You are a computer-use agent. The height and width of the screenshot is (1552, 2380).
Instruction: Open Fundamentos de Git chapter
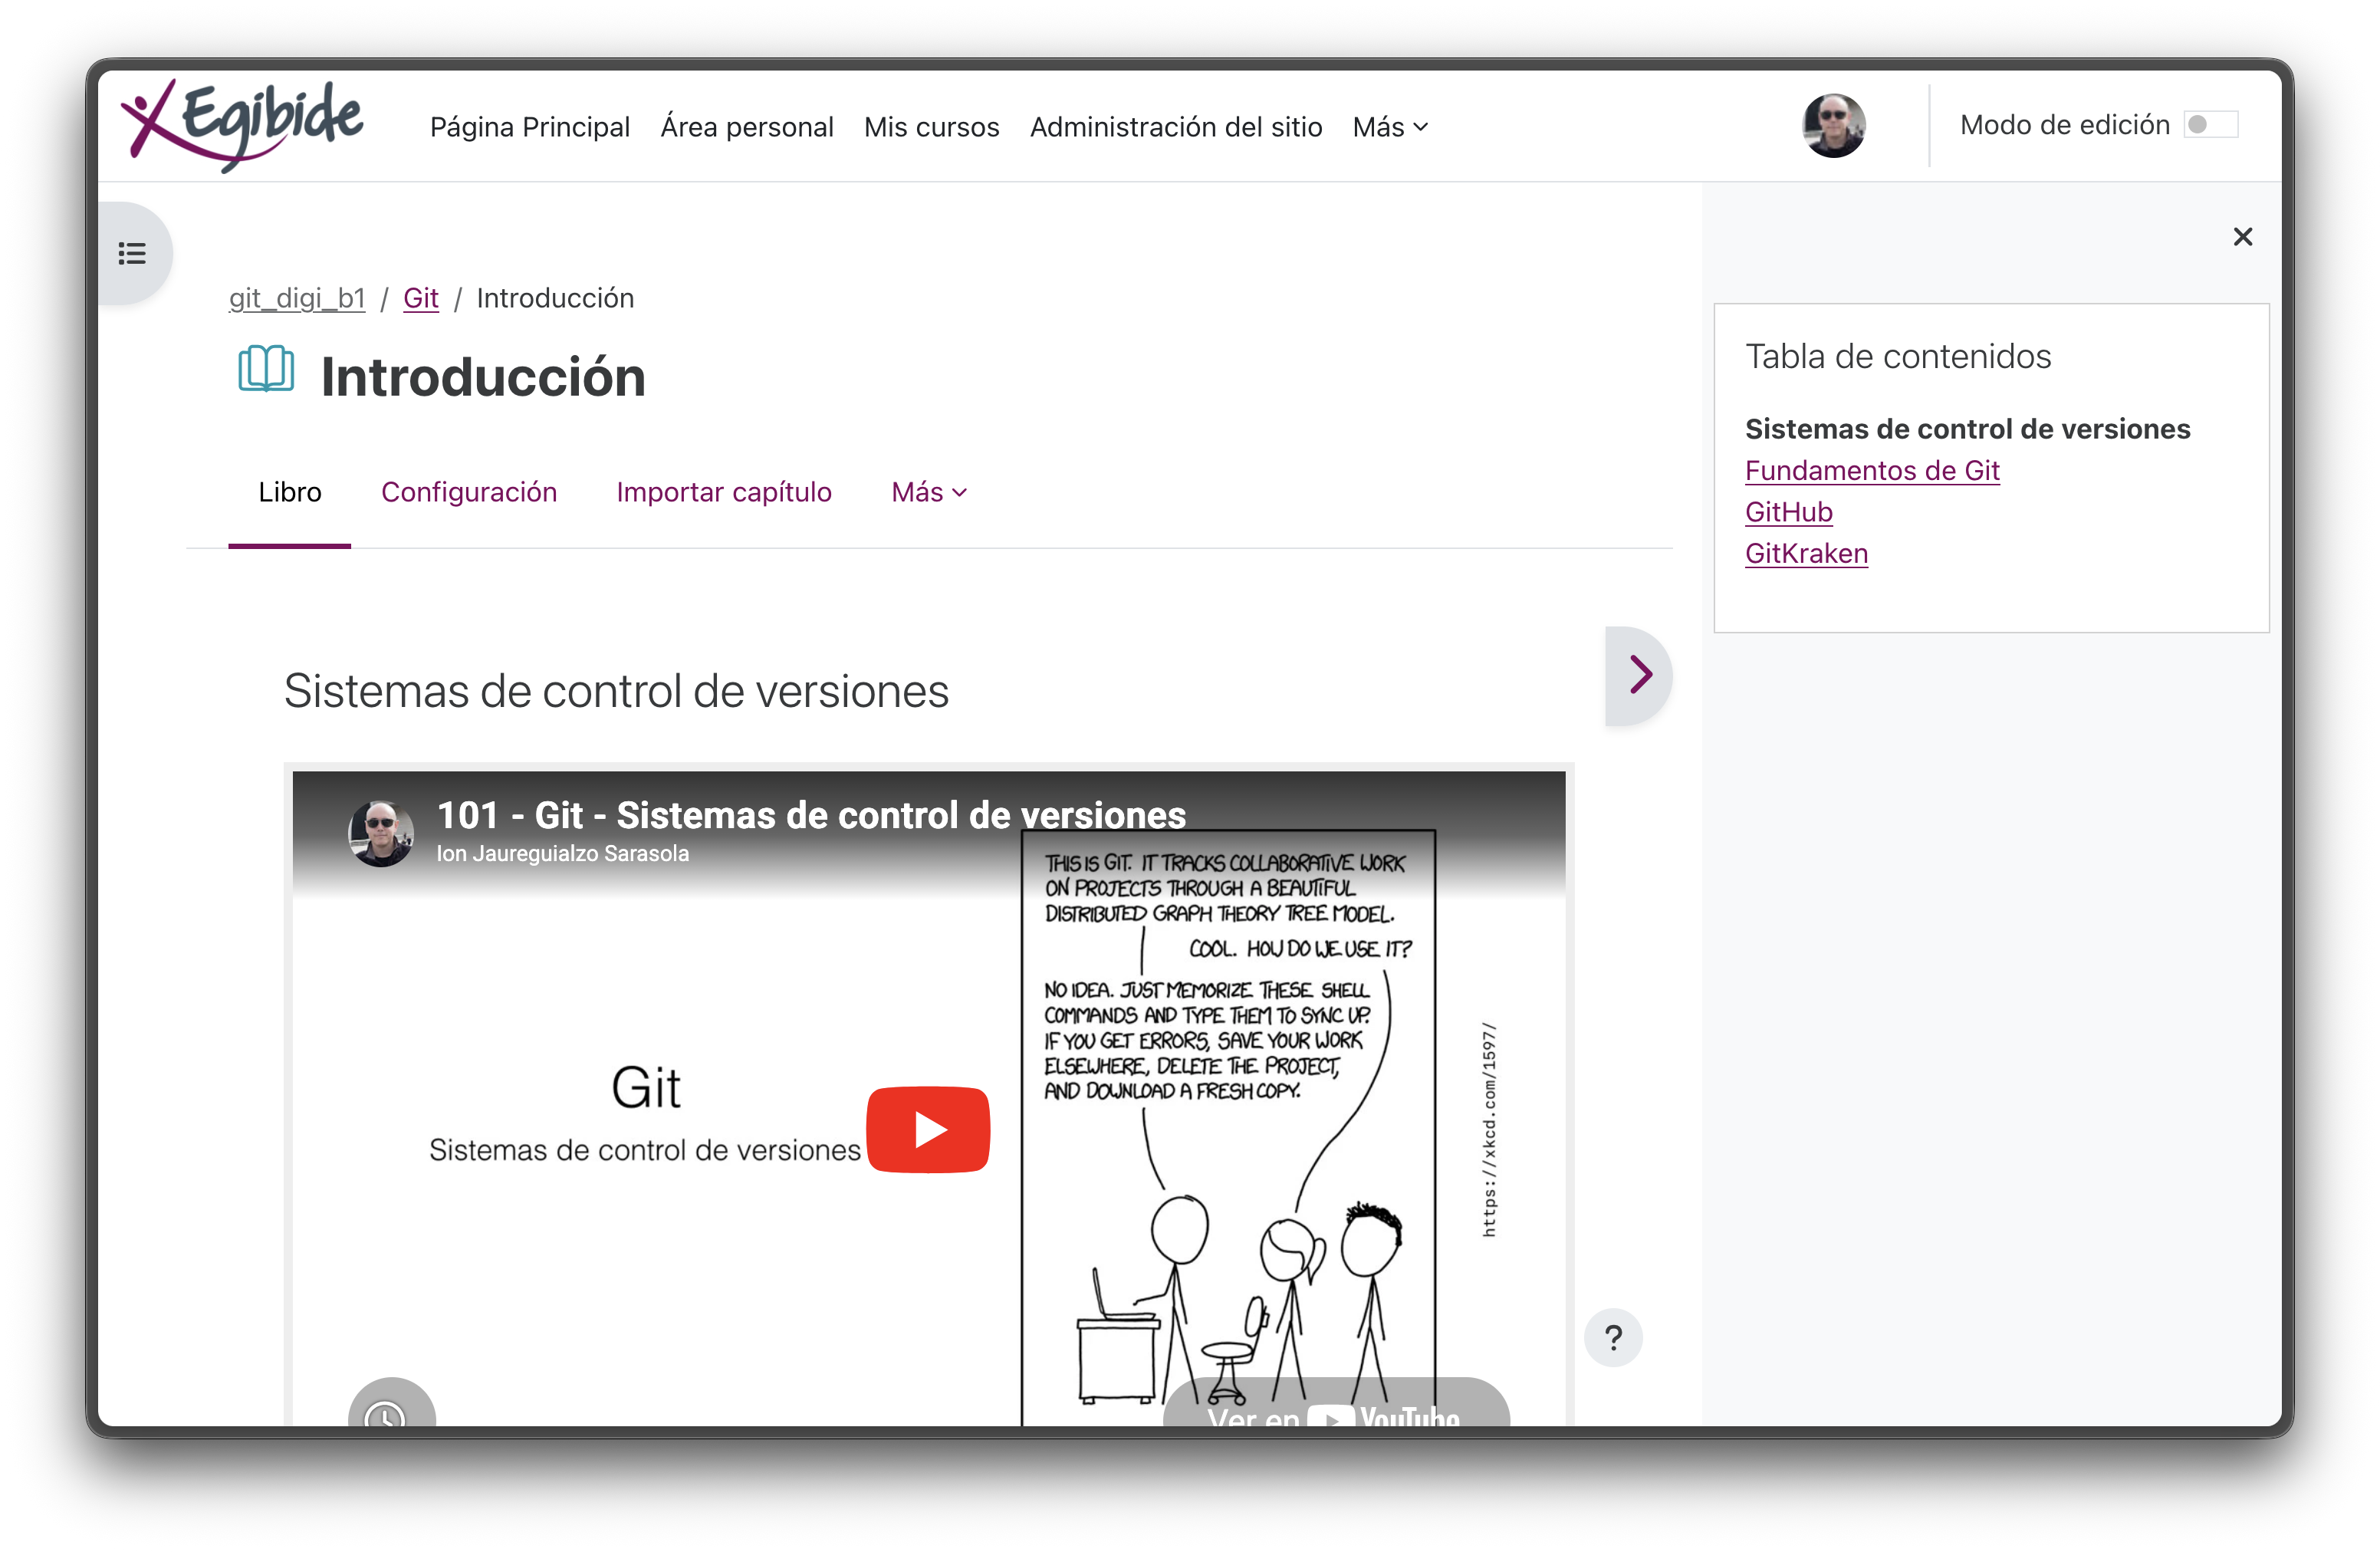(x=1872, y=470)
